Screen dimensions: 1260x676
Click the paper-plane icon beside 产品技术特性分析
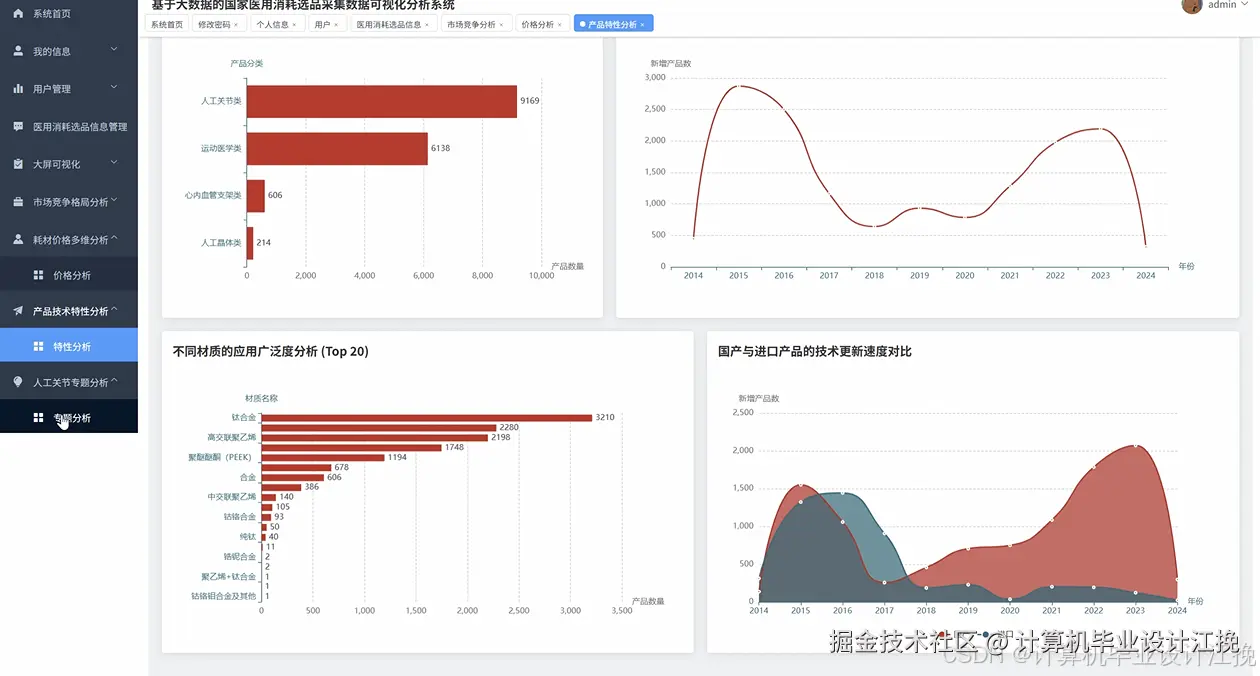pos(18,311)
